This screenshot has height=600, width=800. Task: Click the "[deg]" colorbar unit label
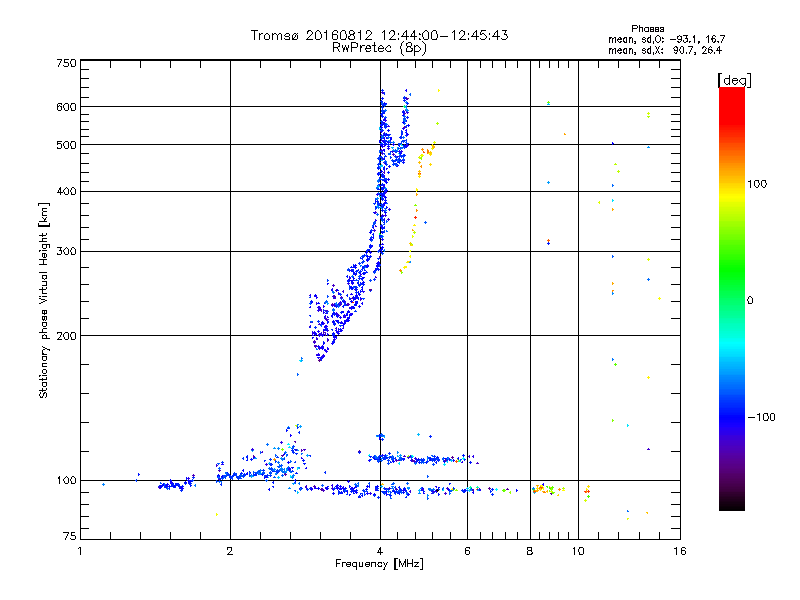click(734, 80)
